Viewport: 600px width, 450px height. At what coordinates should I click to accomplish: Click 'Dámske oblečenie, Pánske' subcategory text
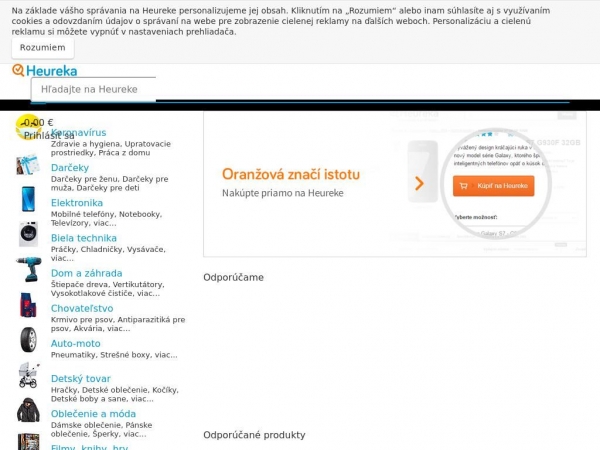point(101,426)
